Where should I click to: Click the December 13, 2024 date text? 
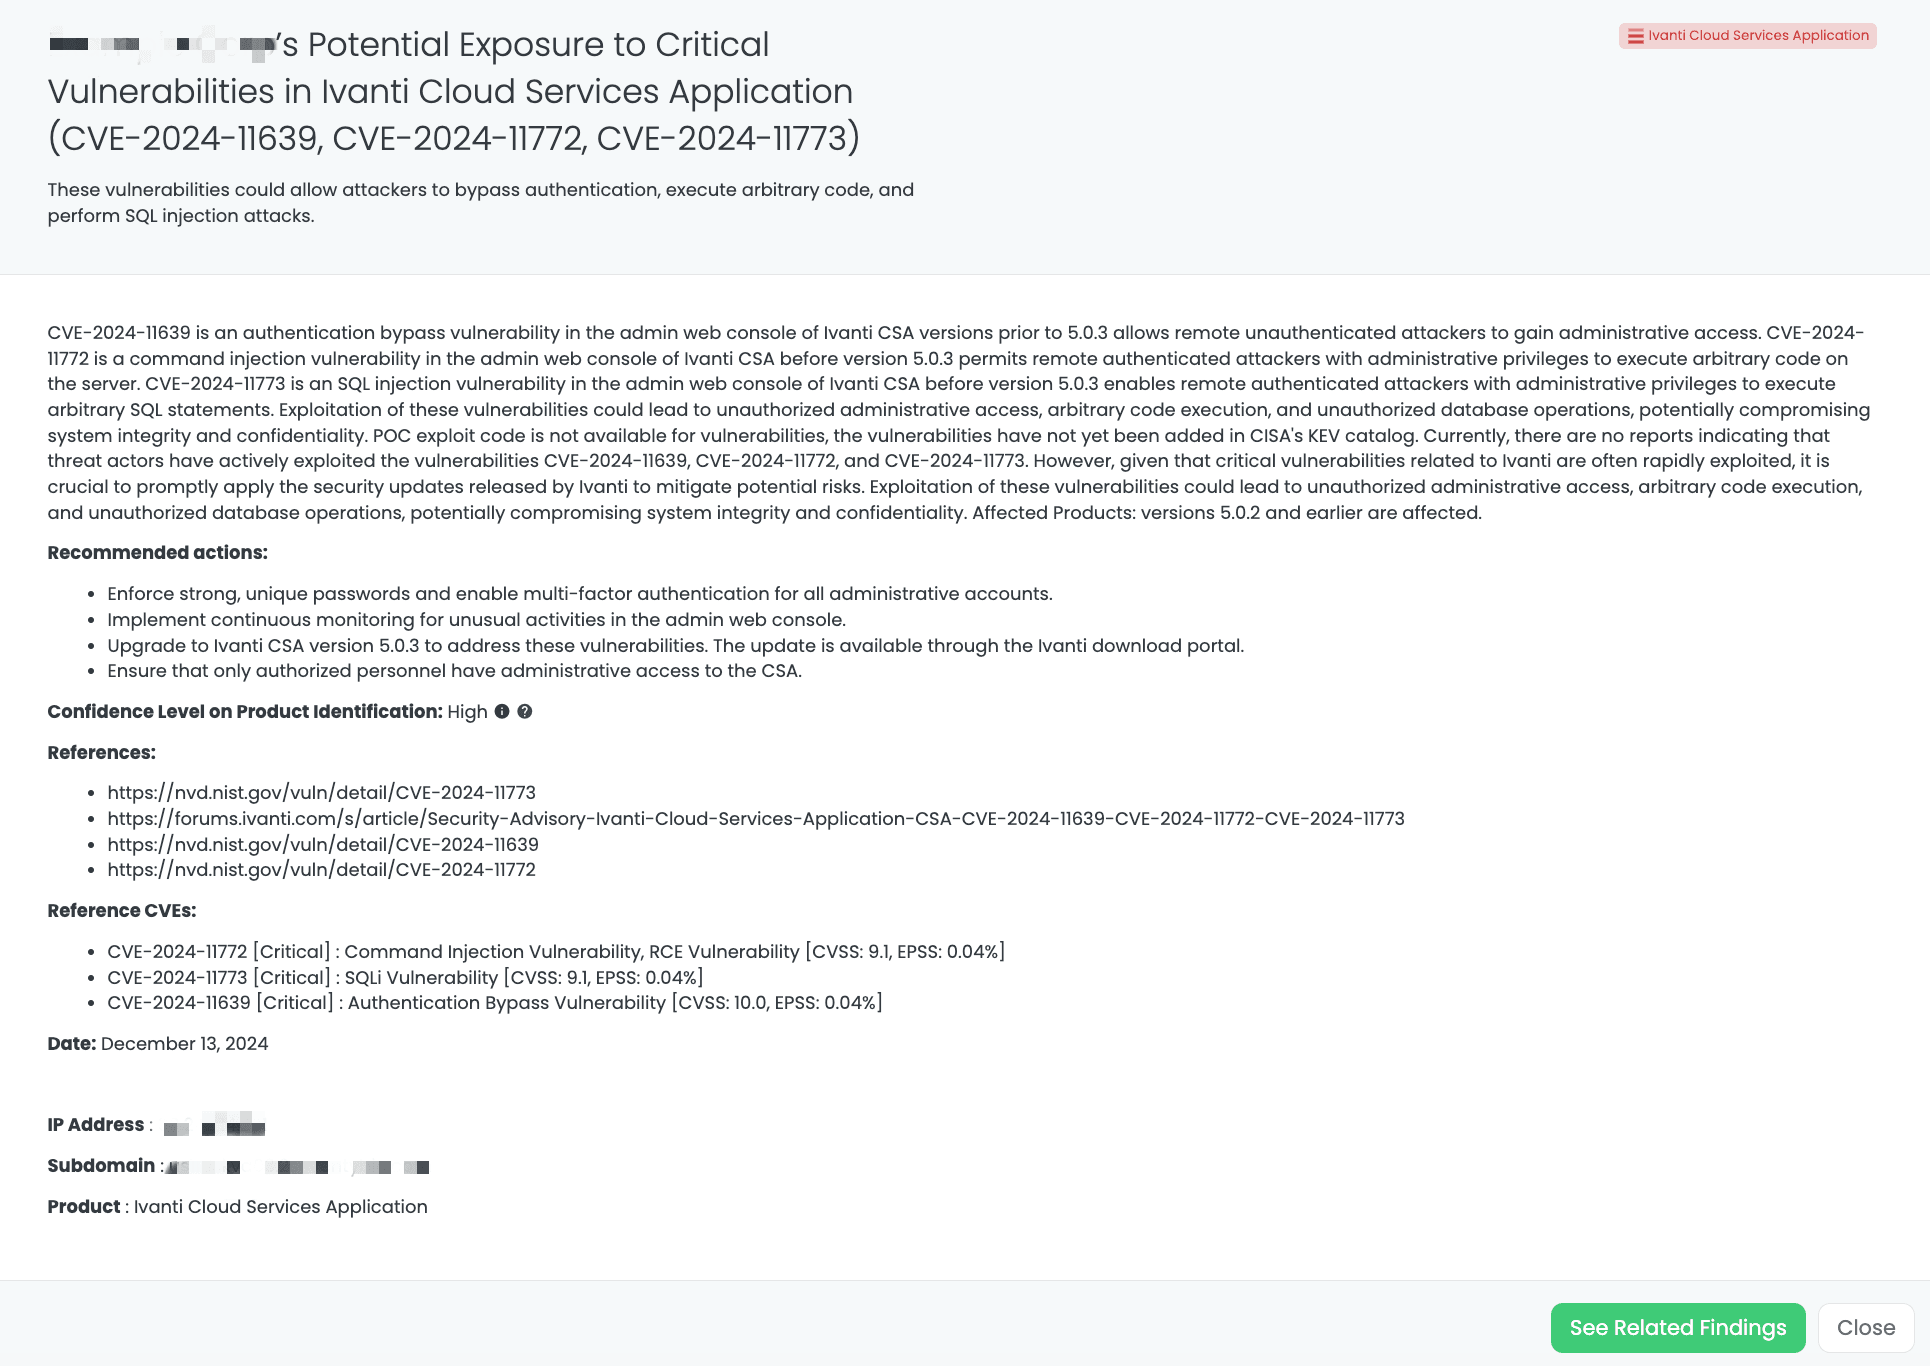[x=184, y=1043]
